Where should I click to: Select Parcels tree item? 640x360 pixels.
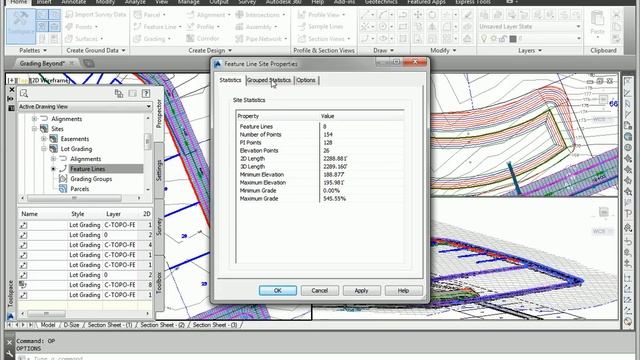click(x=80, y=189)
